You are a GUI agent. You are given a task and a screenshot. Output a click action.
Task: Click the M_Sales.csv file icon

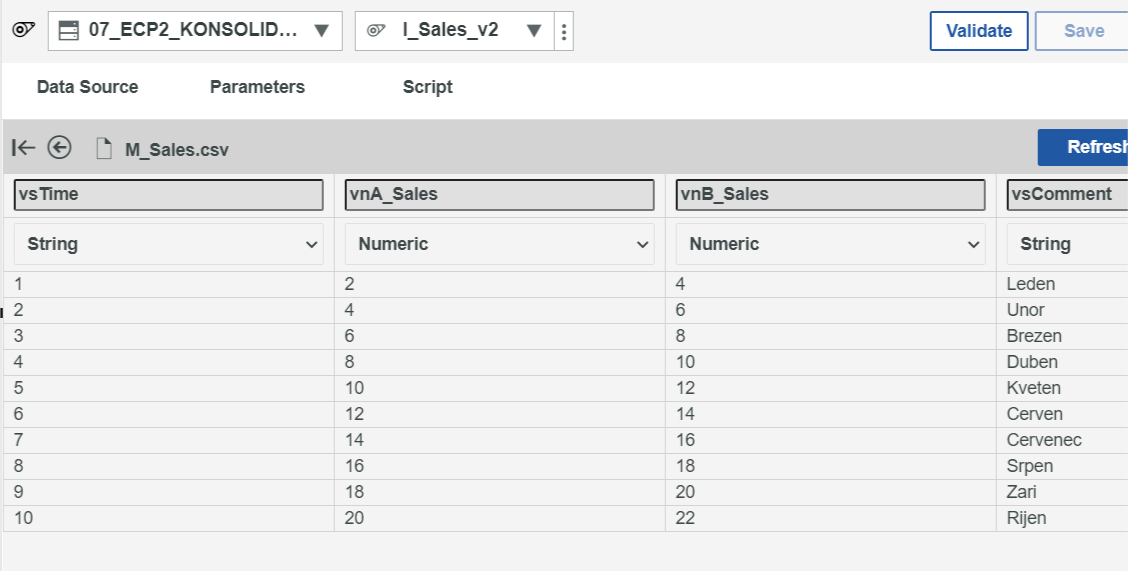104,148
